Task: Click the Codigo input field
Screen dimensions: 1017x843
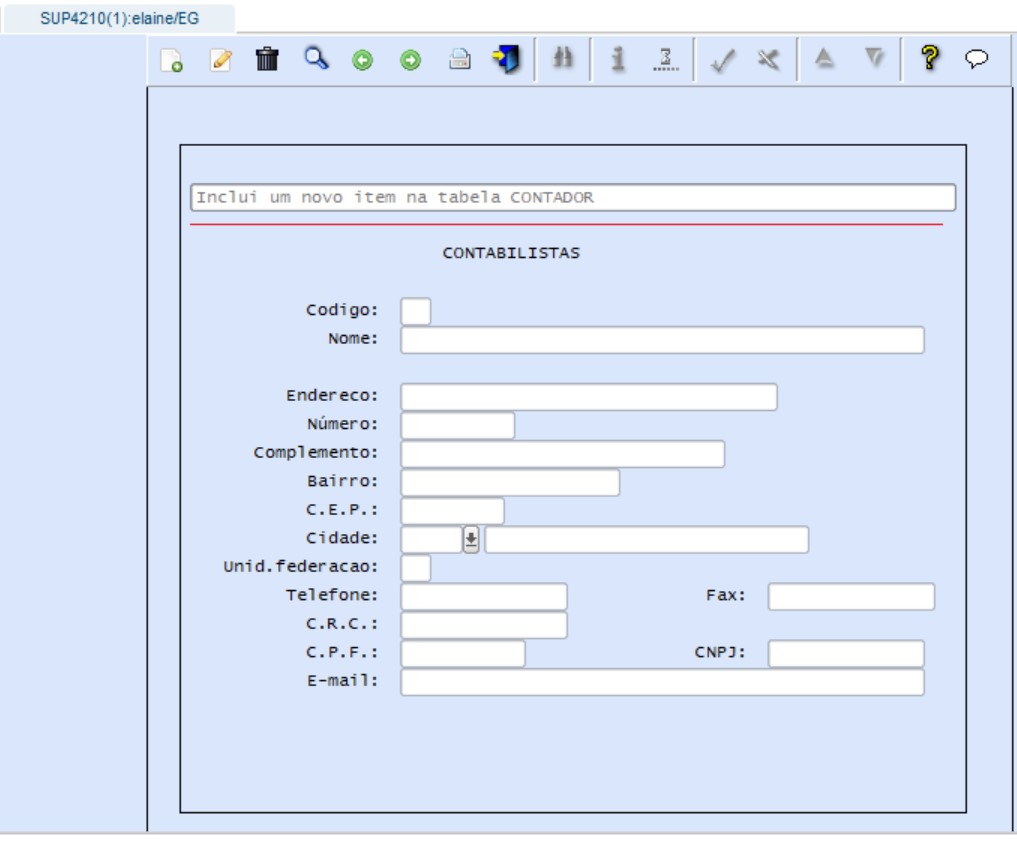Action: (x=416, y=311)
